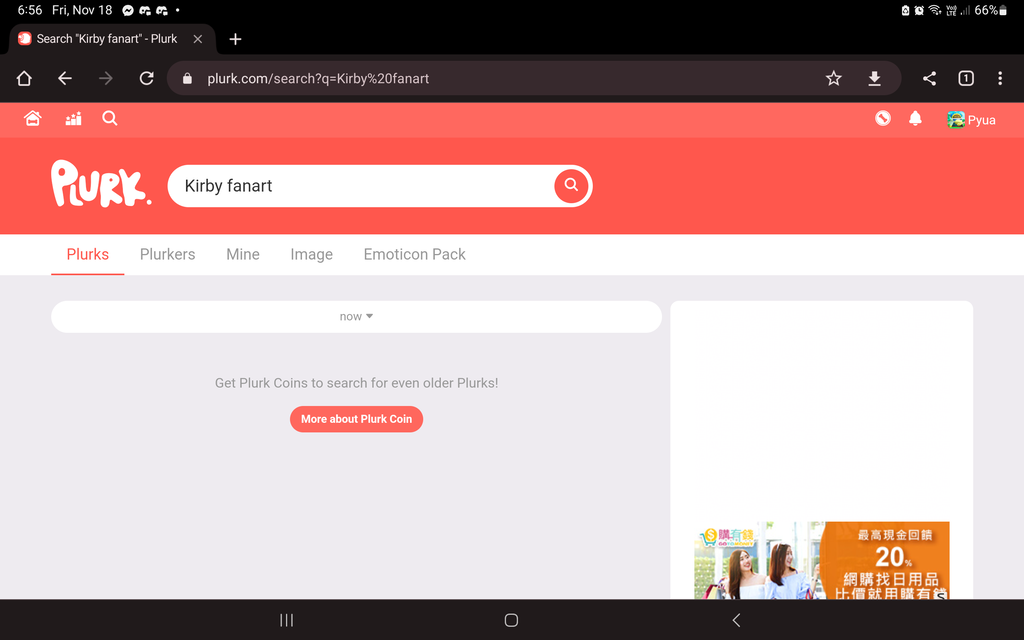This screenshot has height=640, width=1024.
Task: Go back in browser
Action: [65, 78]
